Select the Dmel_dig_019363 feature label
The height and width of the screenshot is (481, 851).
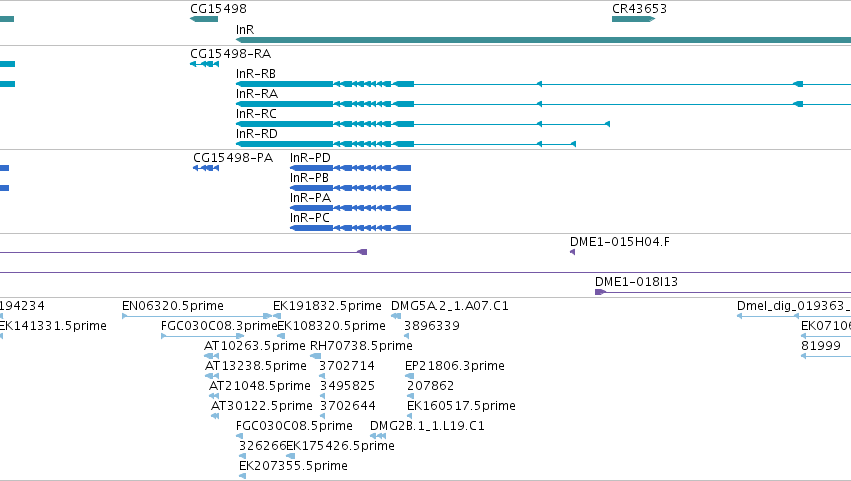793,306
